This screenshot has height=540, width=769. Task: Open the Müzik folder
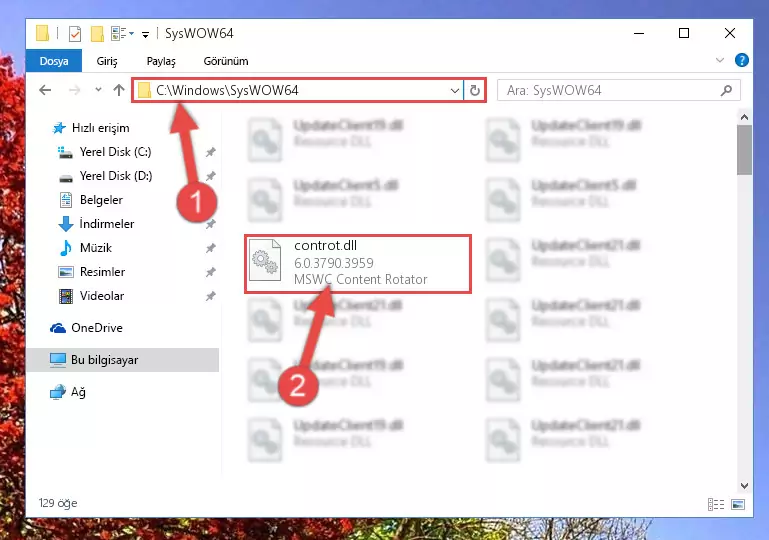pos(96,248)
